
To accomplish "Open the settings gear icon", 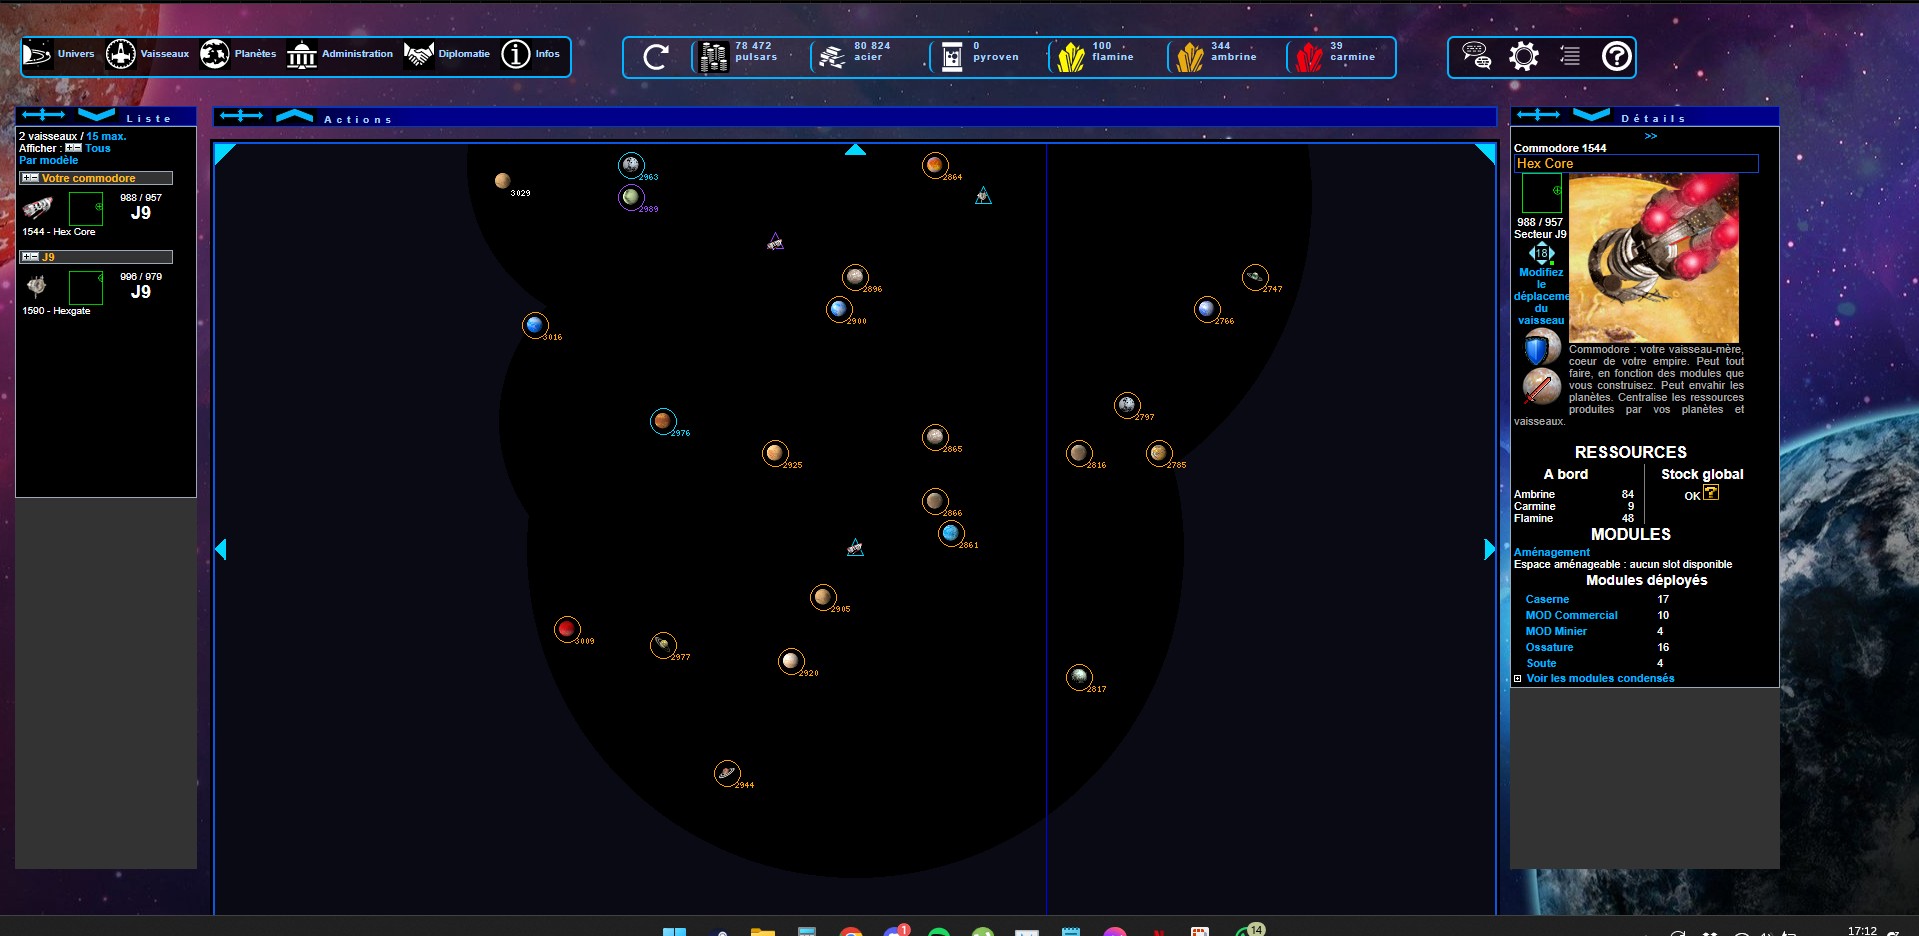I will click(x=1523, y=56).
